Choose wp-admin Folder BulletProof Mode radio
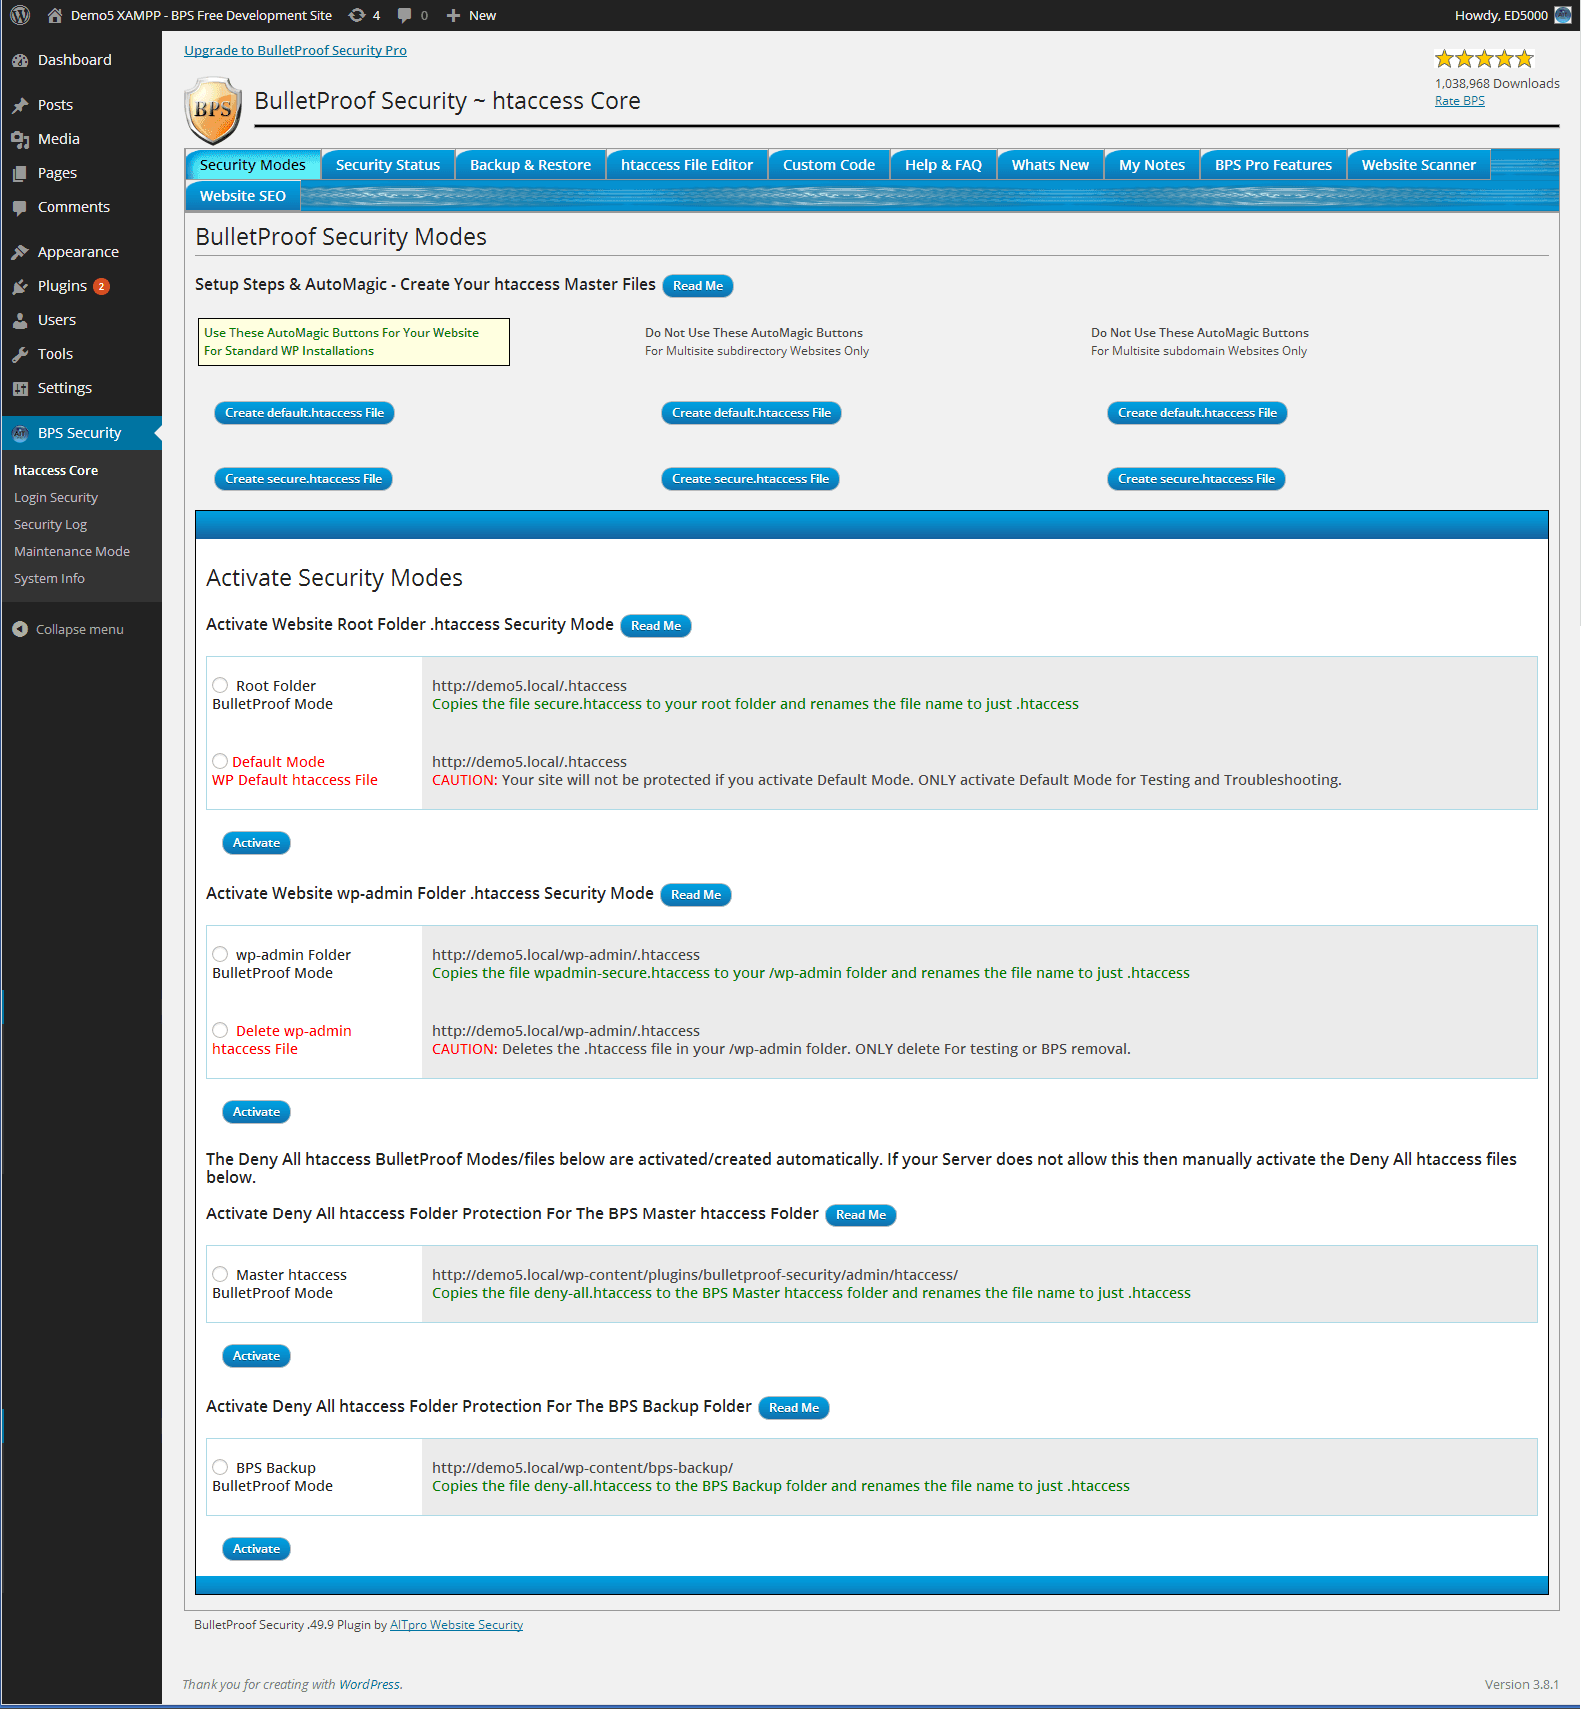This screenshot has height=1709, width=1581. coord(220,954)
